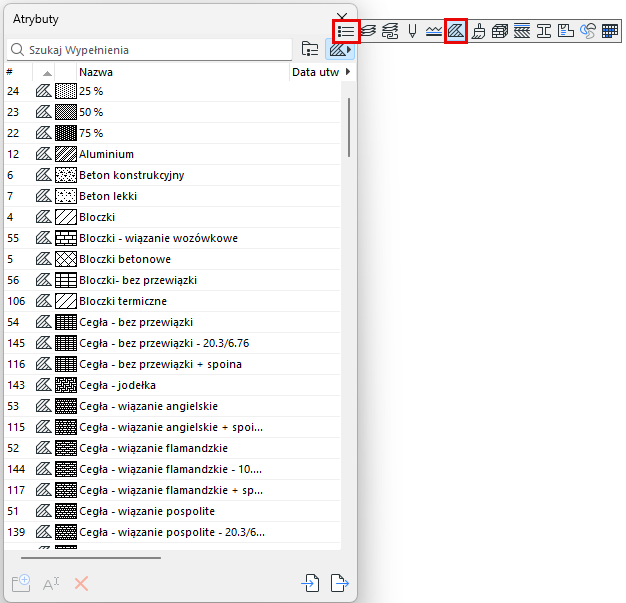This screenshot has height=603, width=626.
Task: Select Cegła - bez przewiązki - 20.3/6.76
Action: tap(172, 343)
